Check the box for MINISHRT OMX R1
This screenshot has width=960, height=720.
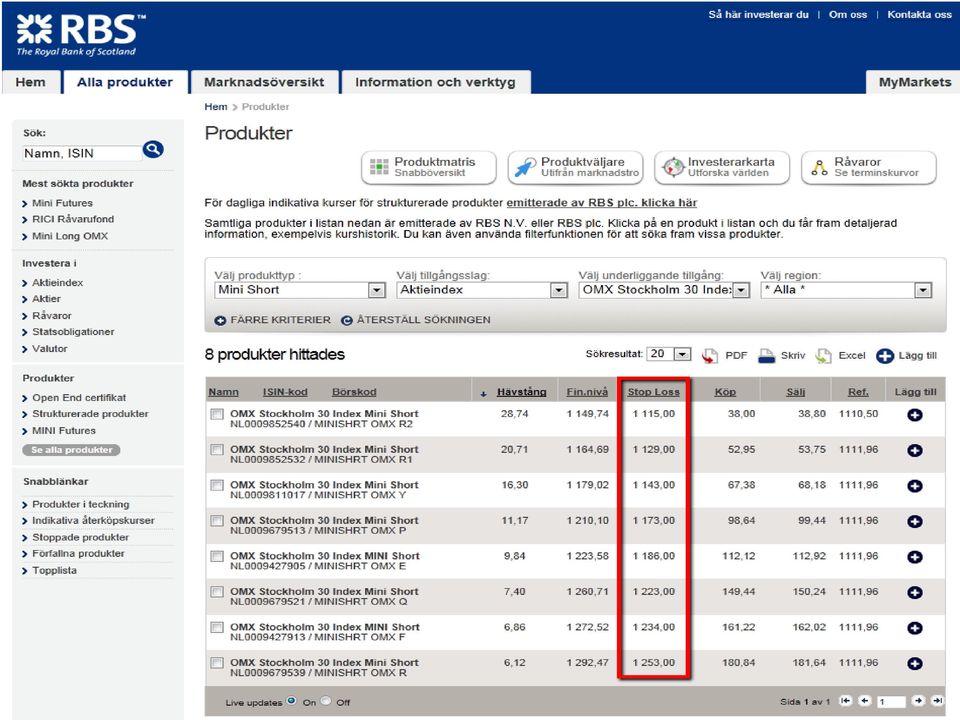tap(217, 450)
